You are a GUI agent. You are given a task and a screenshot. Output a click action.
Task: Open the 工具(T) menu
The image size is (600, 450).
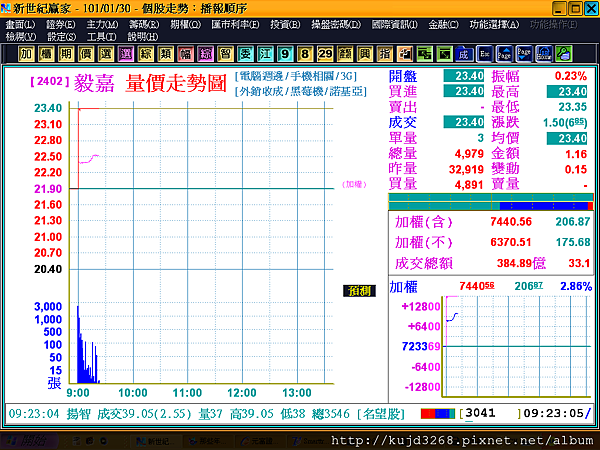[101, 37]
